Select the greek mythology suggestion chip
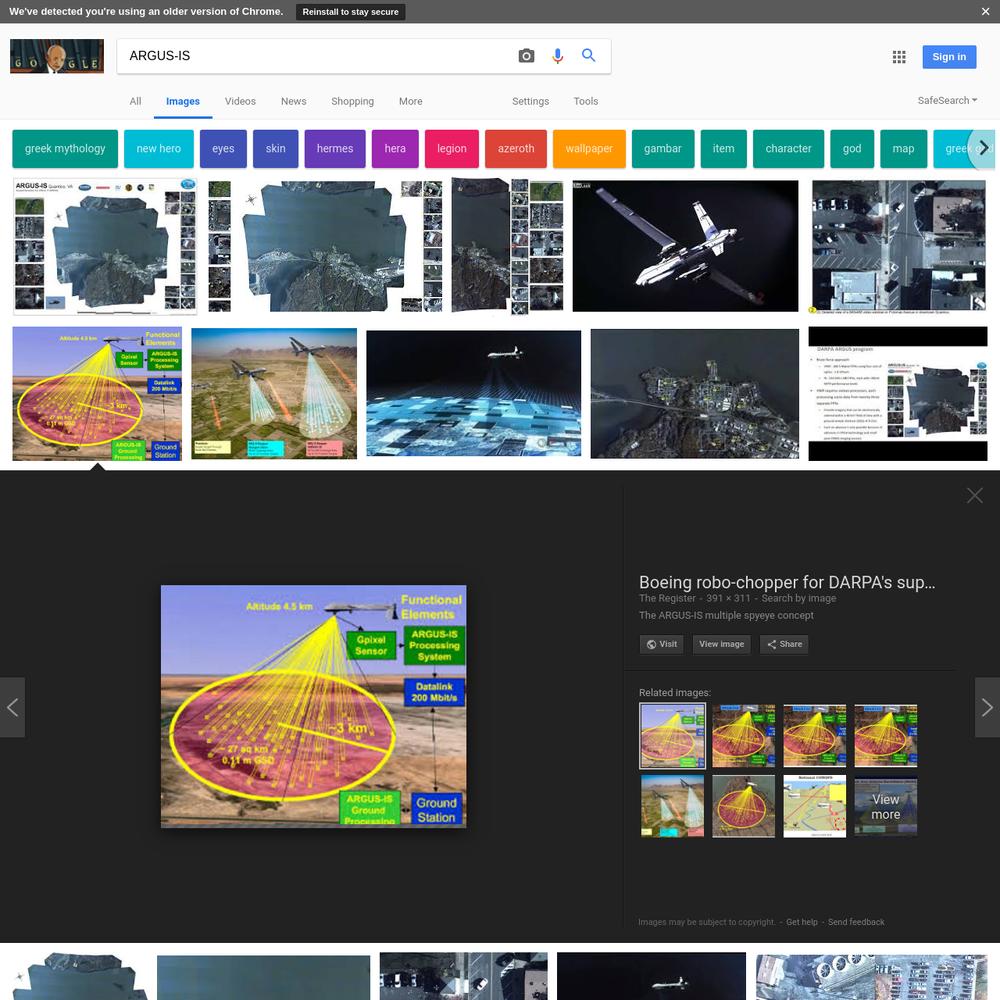Image resolution: width=1000 pixels, height=1000 pixels. (65, 149)
